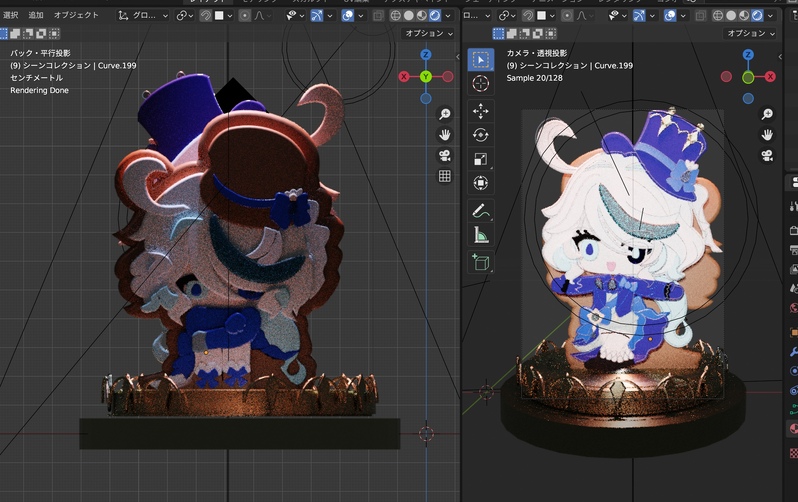Switch left viewport to wireframe shading
Image resolution: width=798 pixels, height=502 pixels.
pos(395,16)
